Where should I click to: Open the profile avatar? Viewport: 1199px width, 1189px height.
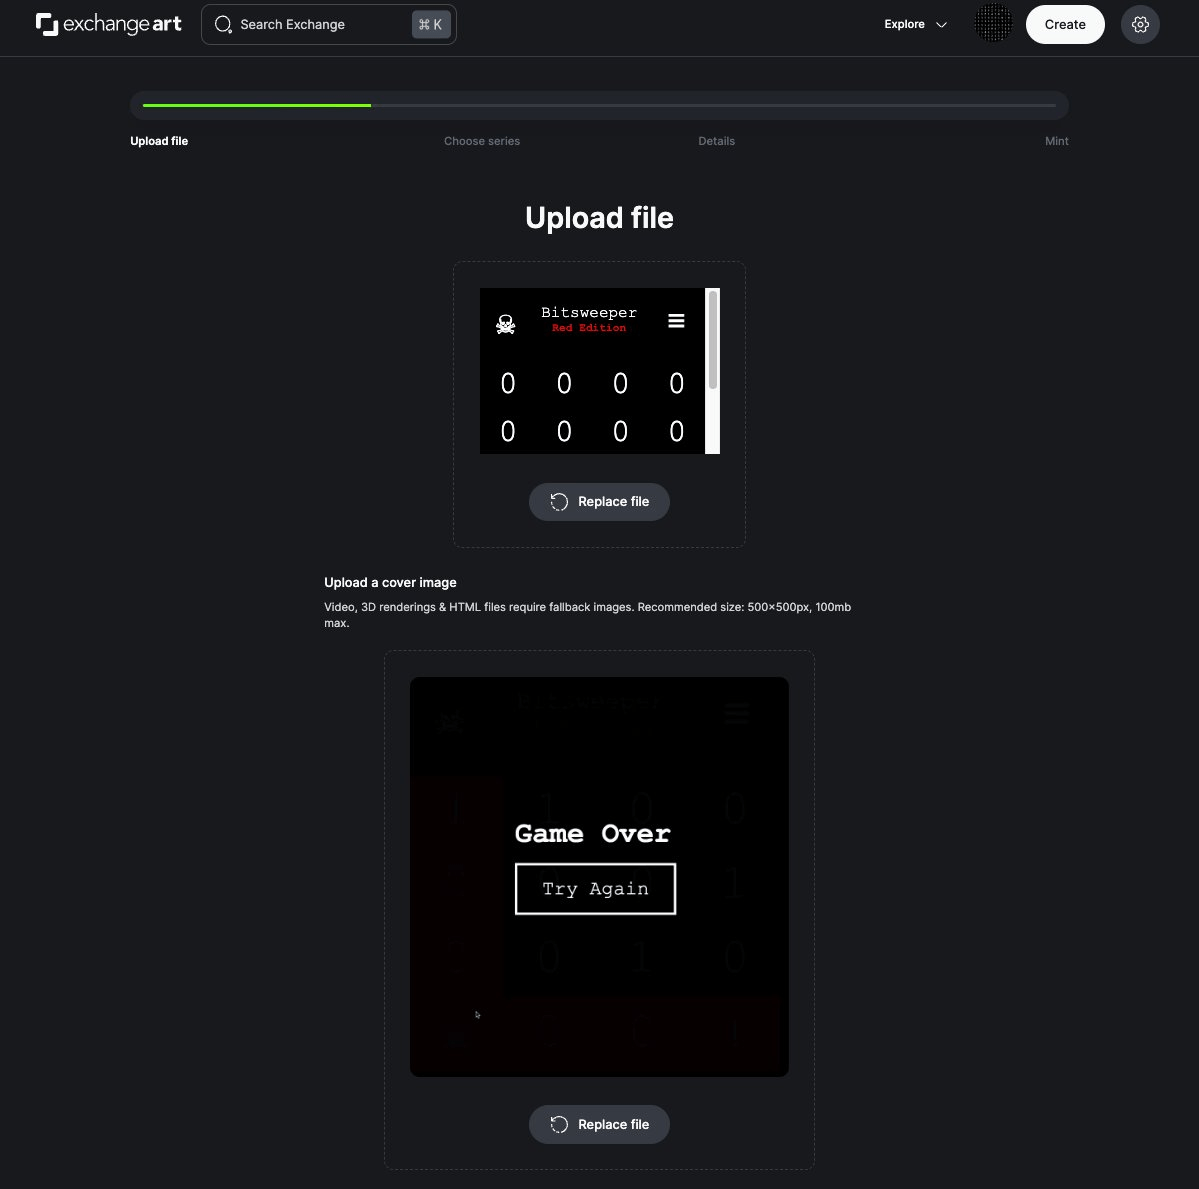(993, 23)
